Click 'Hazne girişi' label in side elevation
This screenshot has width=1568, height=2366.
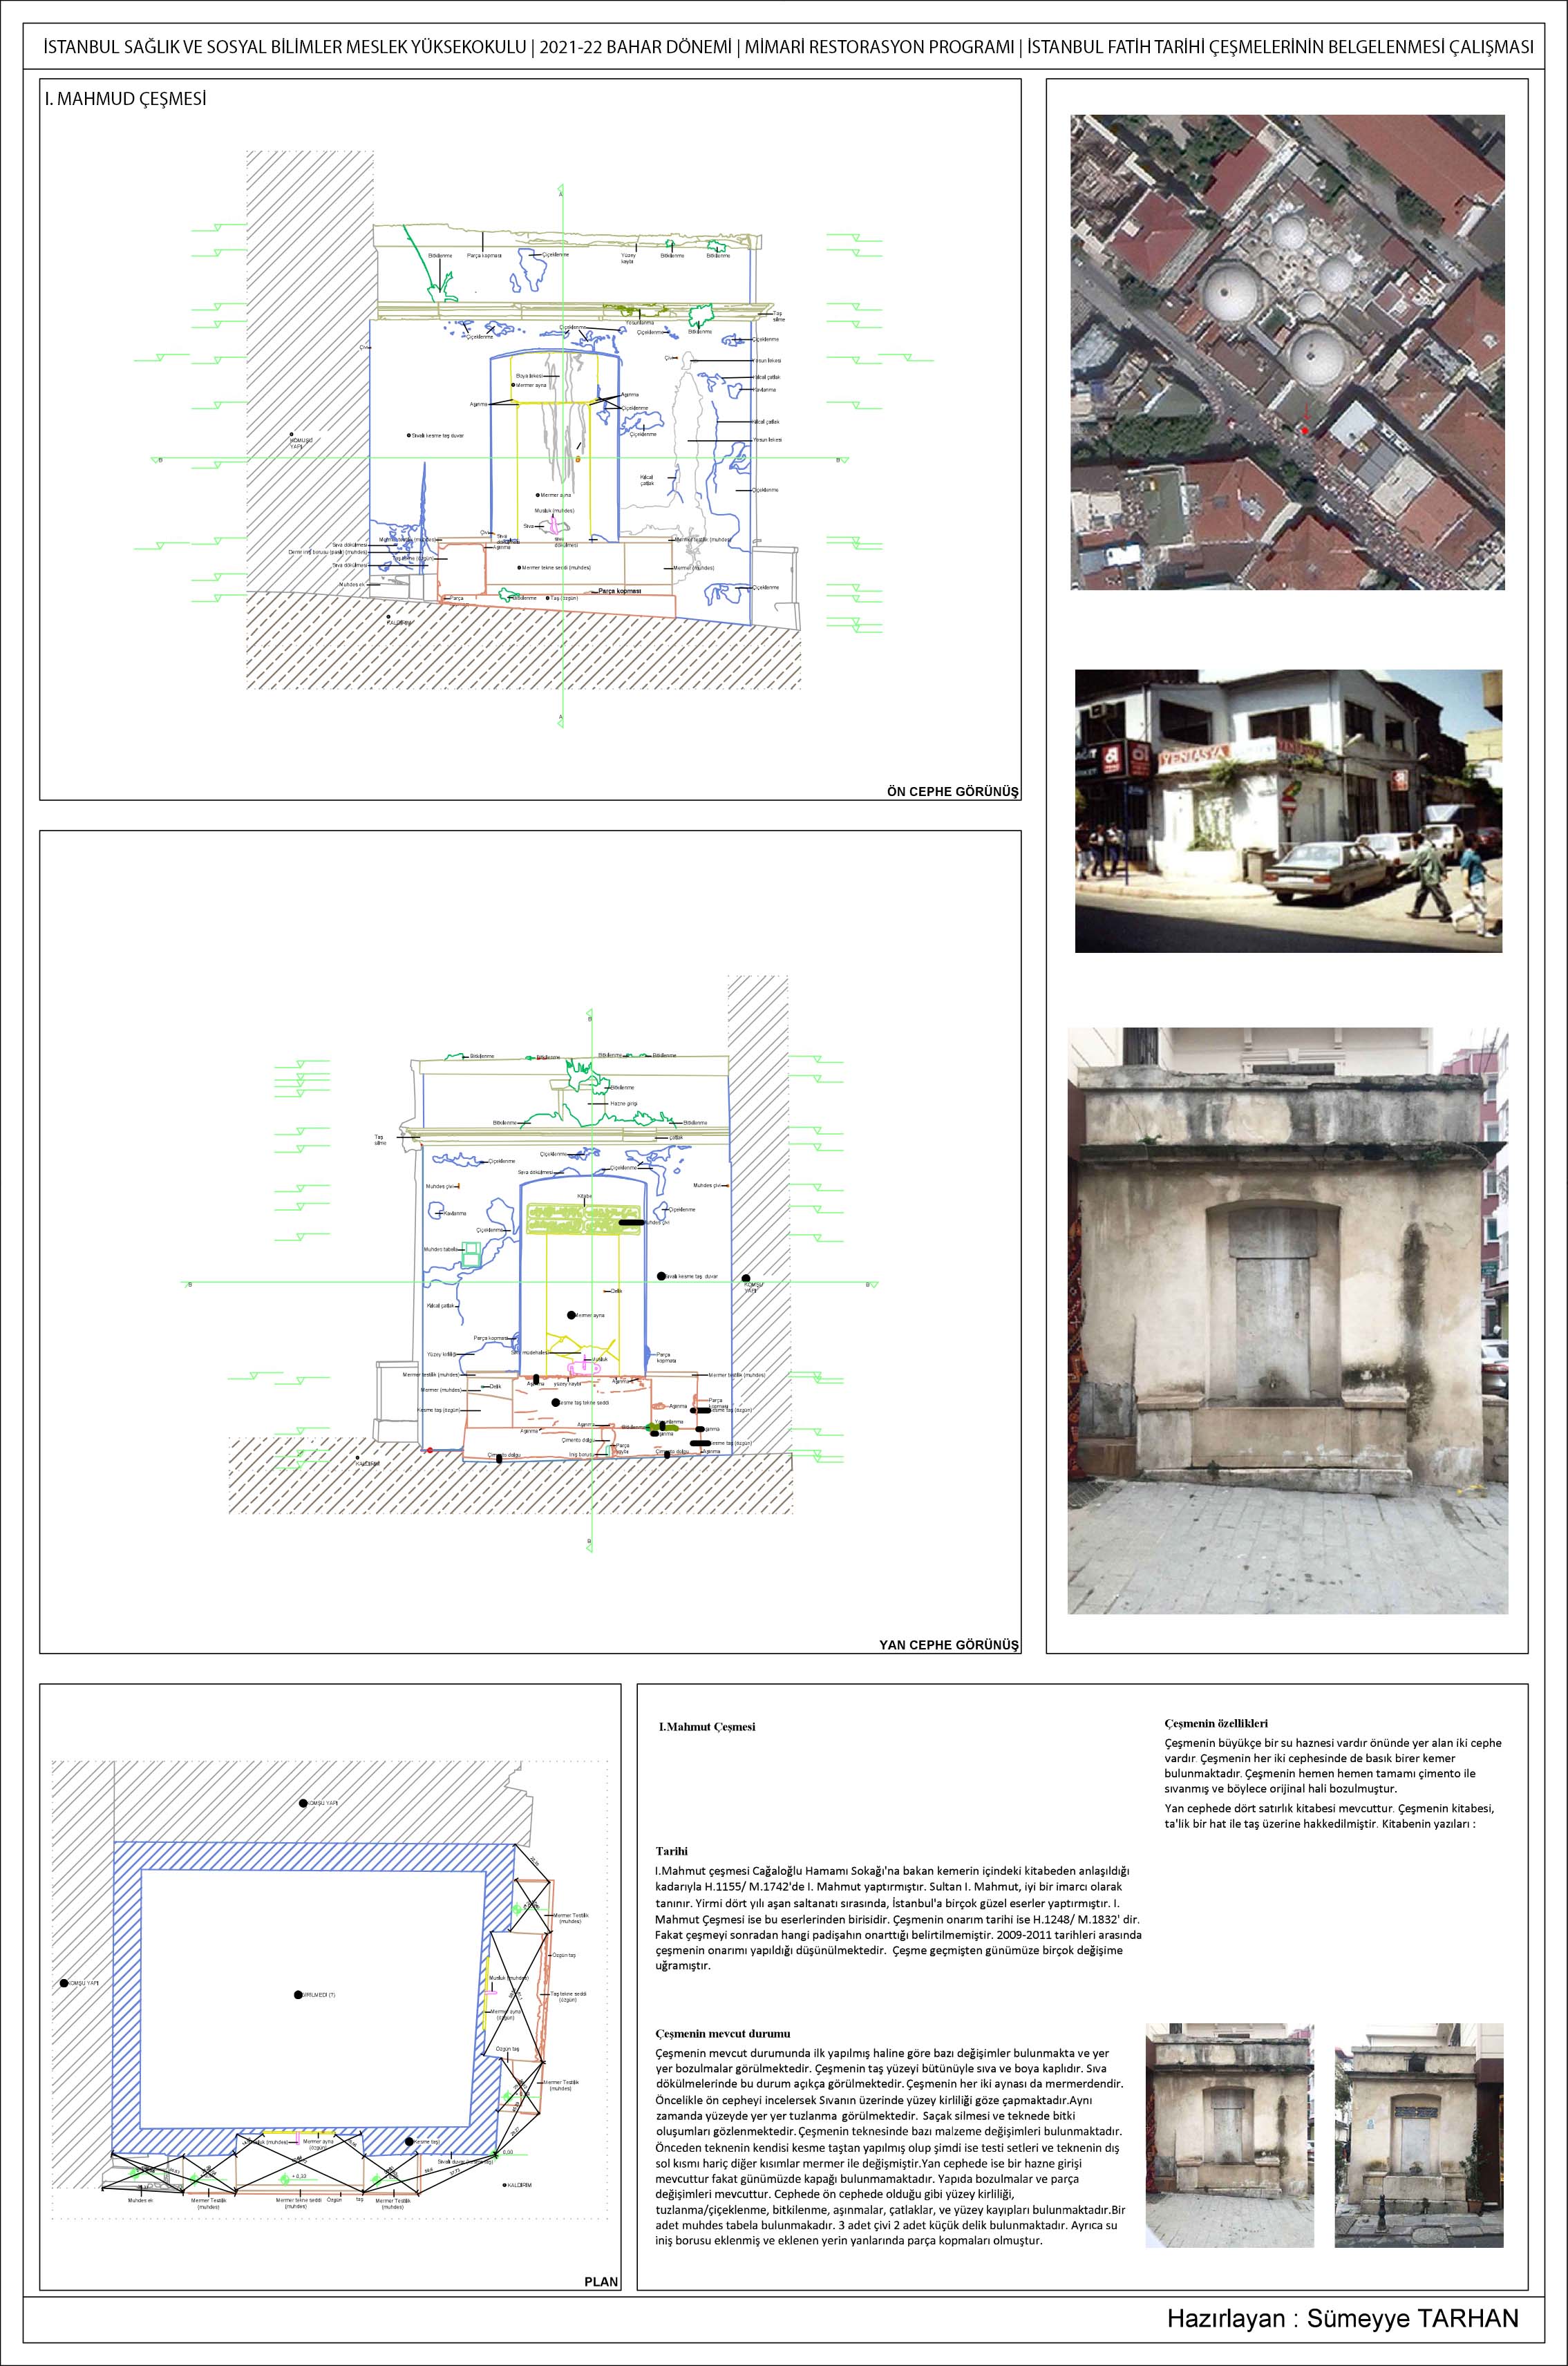pyautogui.click(x=624, y=1103)
